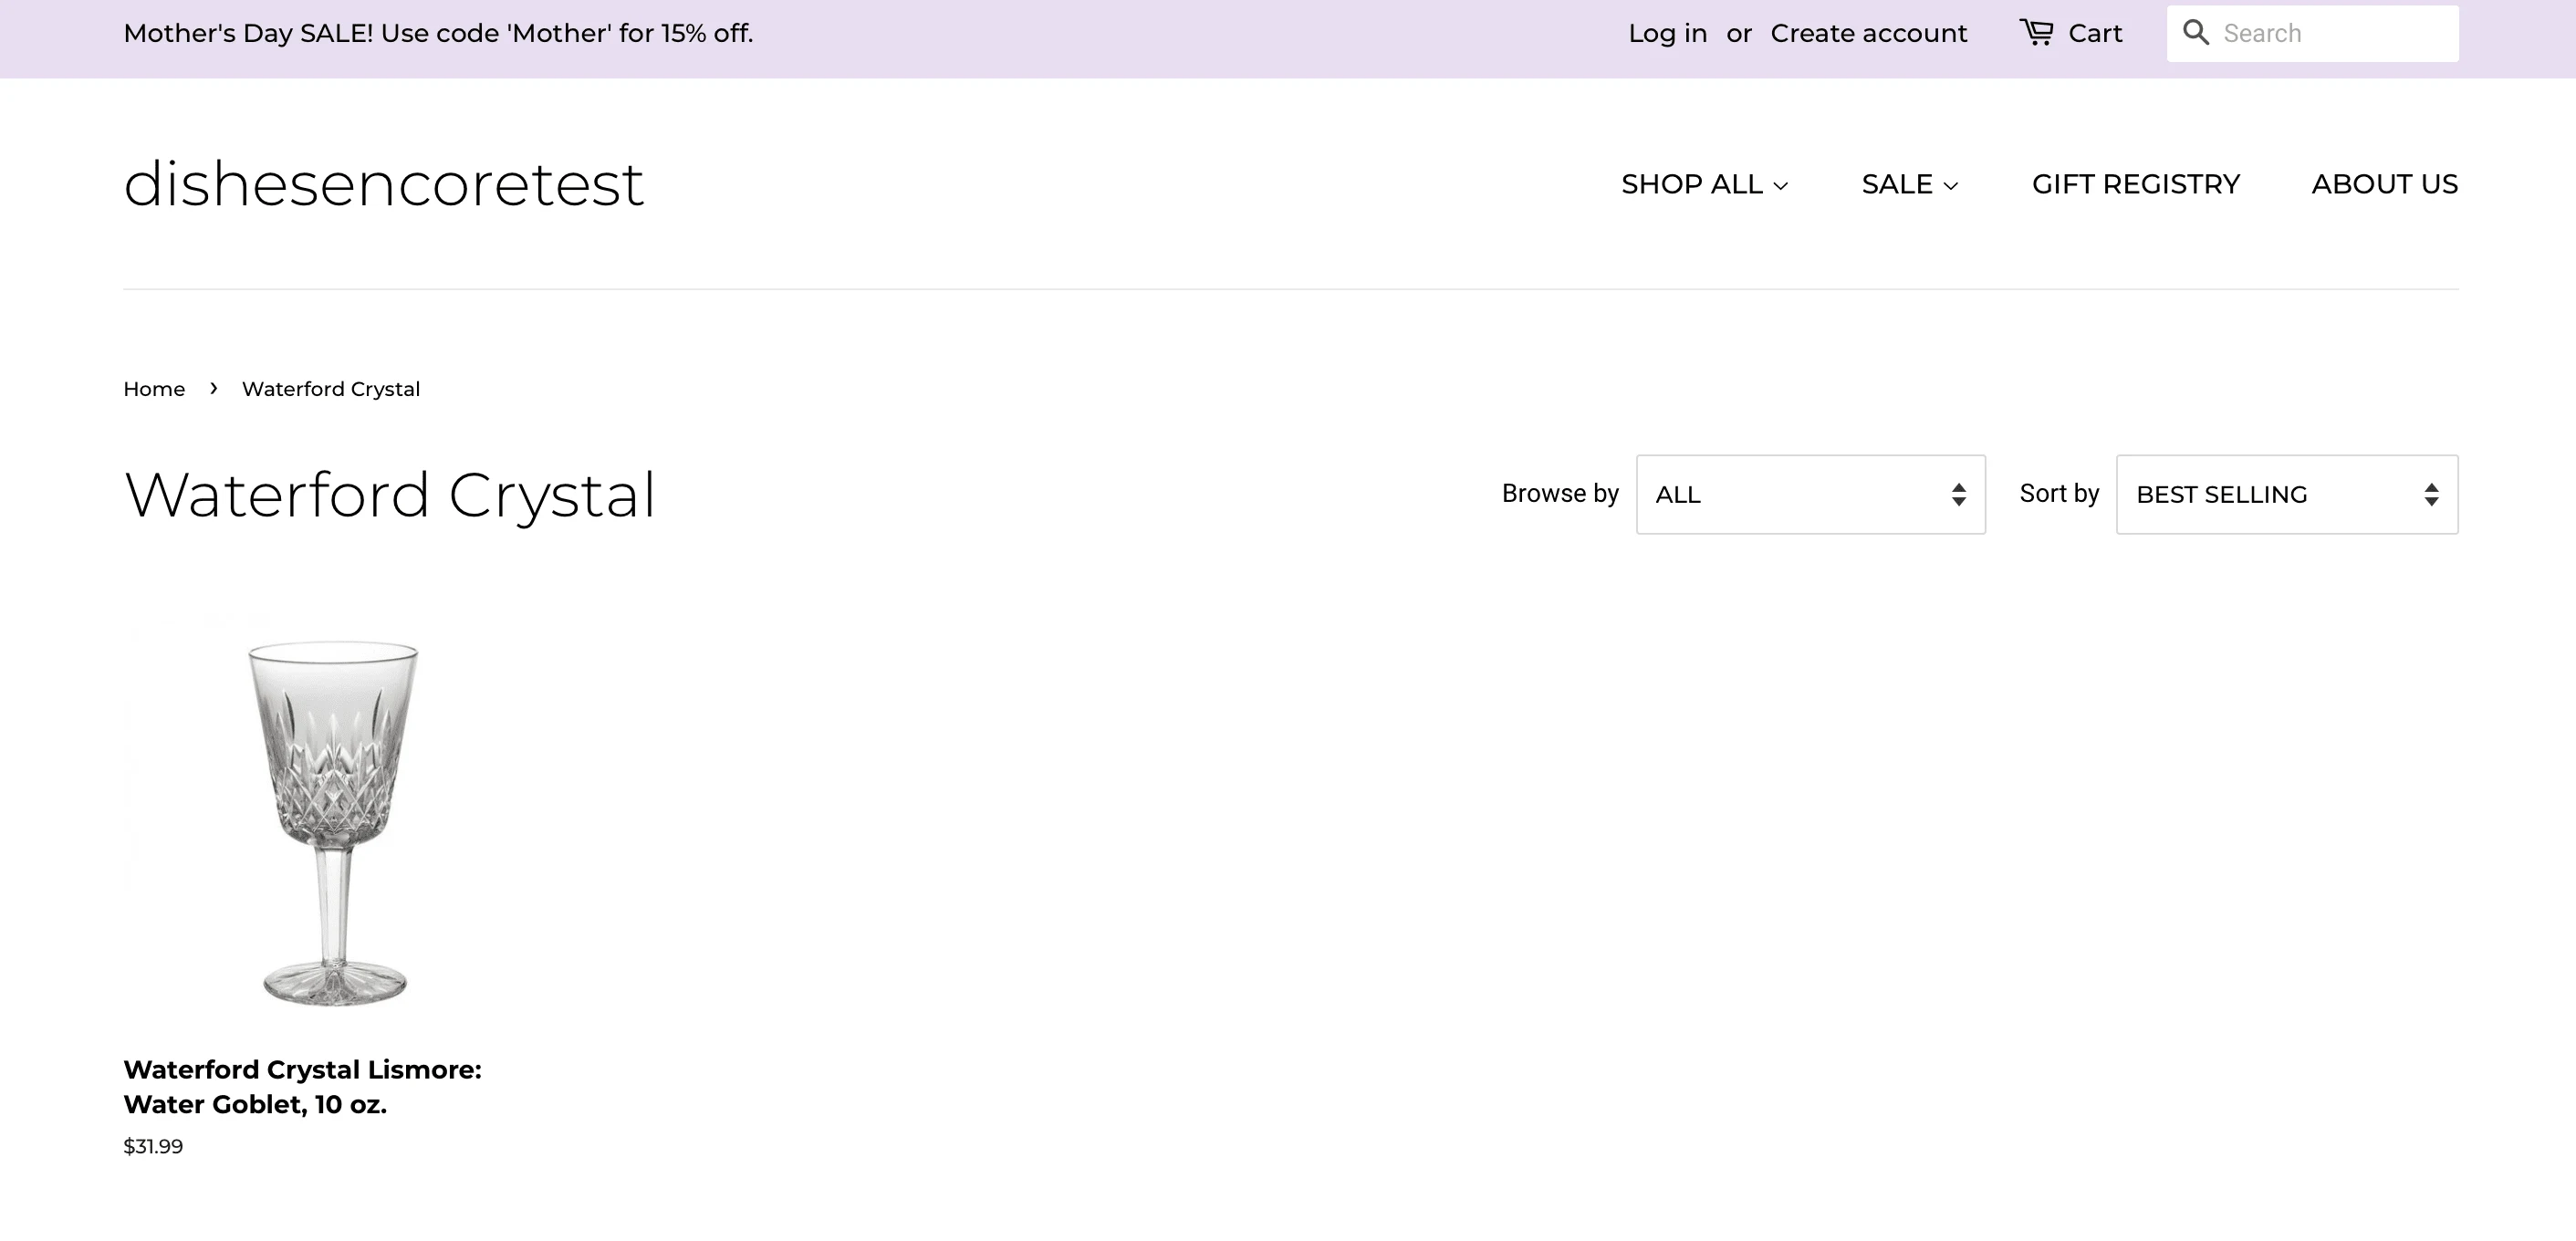Image resolution: width=2576 pixels, height=1241 pixels.
Task: Open the Cart link text
Action: (2095, 33)
